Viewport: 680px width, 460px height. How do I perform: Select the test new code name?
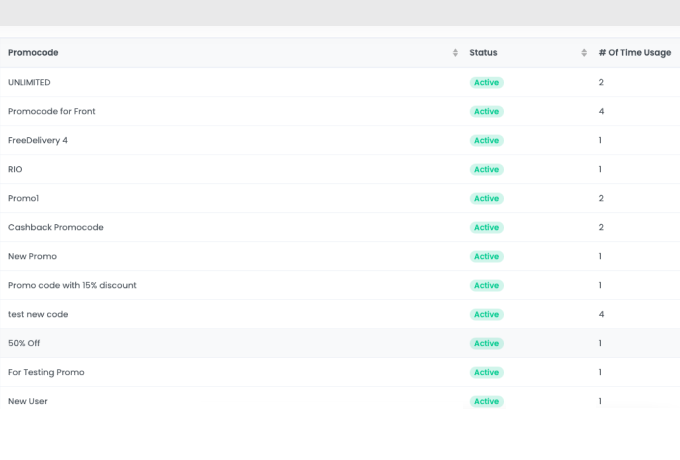click(38, 314)
